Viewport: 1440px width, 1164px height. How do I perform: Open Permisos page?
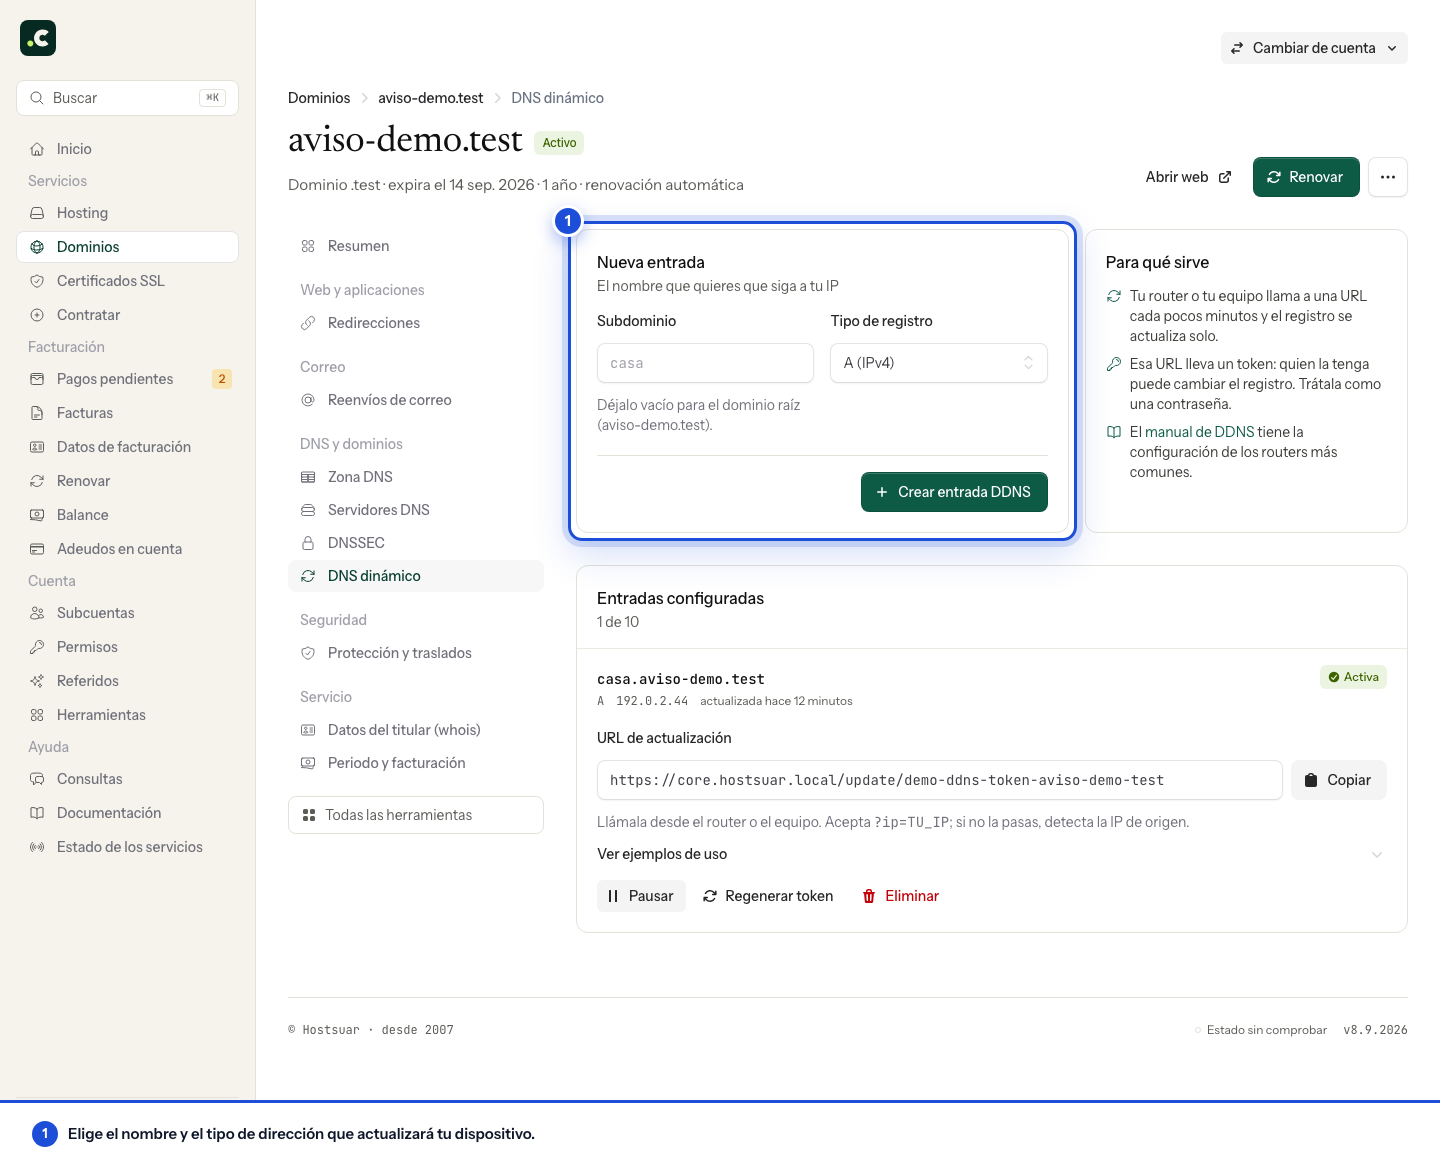pos(127,647)
